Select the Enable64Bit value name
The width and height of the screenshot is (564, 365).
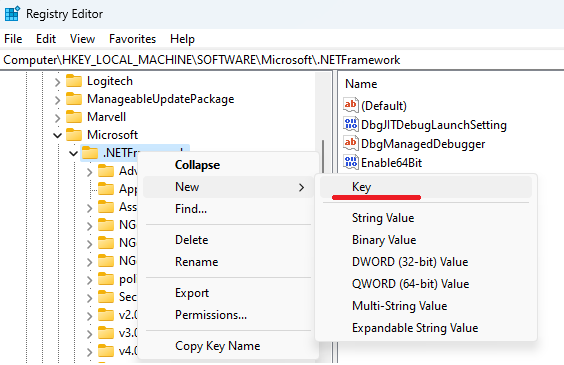tap(391, 163)
